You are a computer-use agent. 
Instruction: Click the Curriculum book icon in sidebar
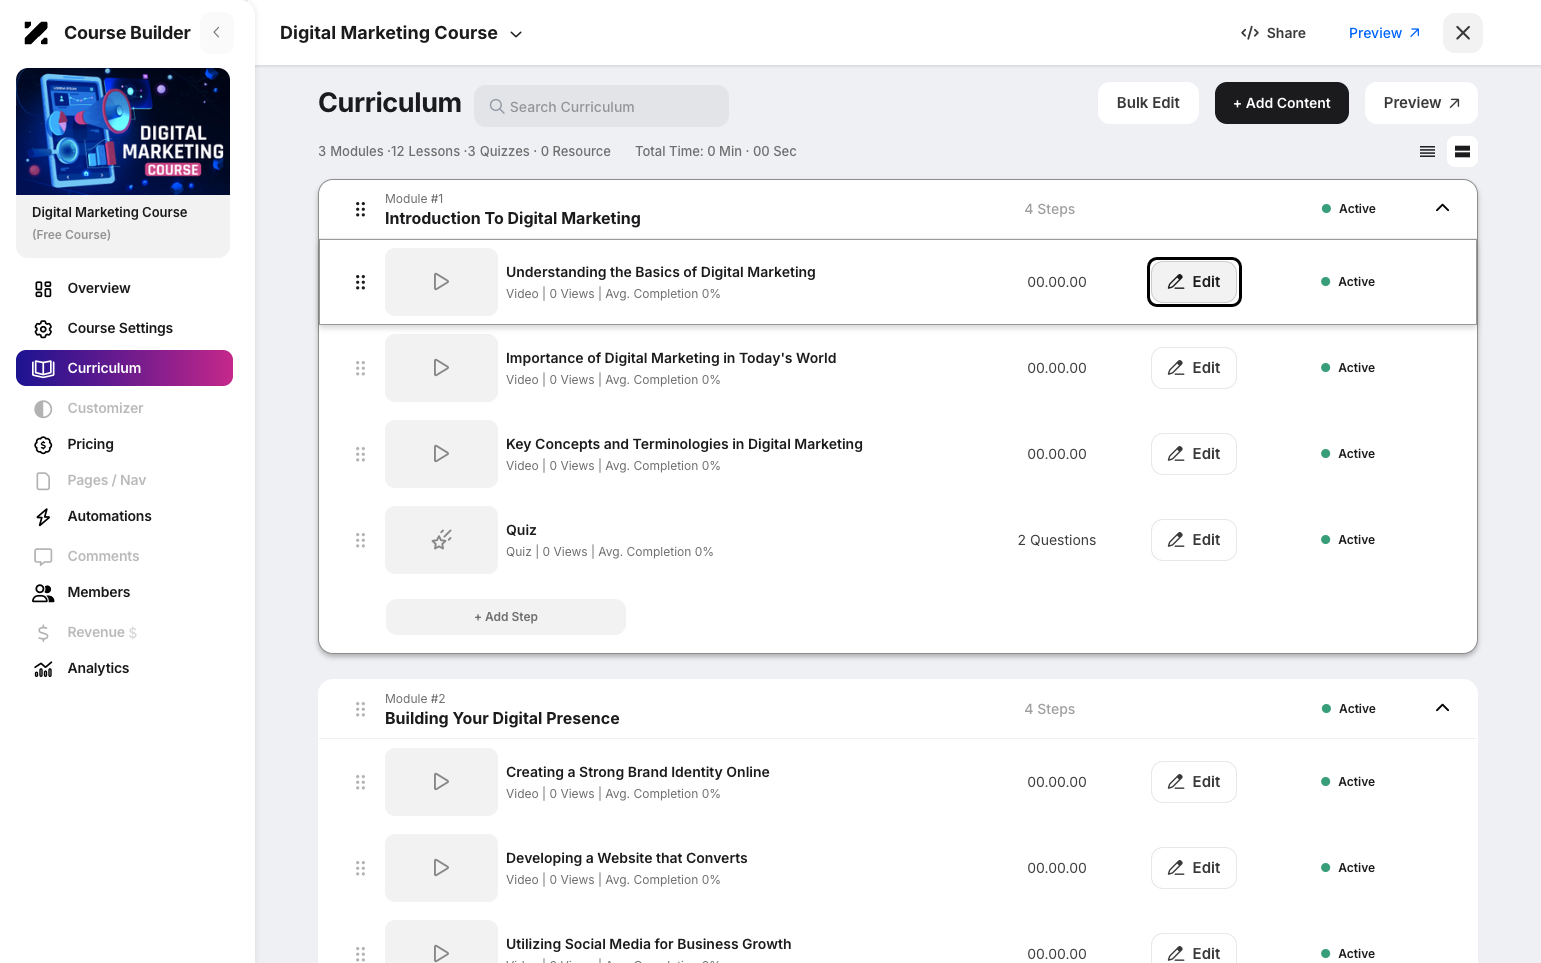pyautogui.click(x=43, y=368)
